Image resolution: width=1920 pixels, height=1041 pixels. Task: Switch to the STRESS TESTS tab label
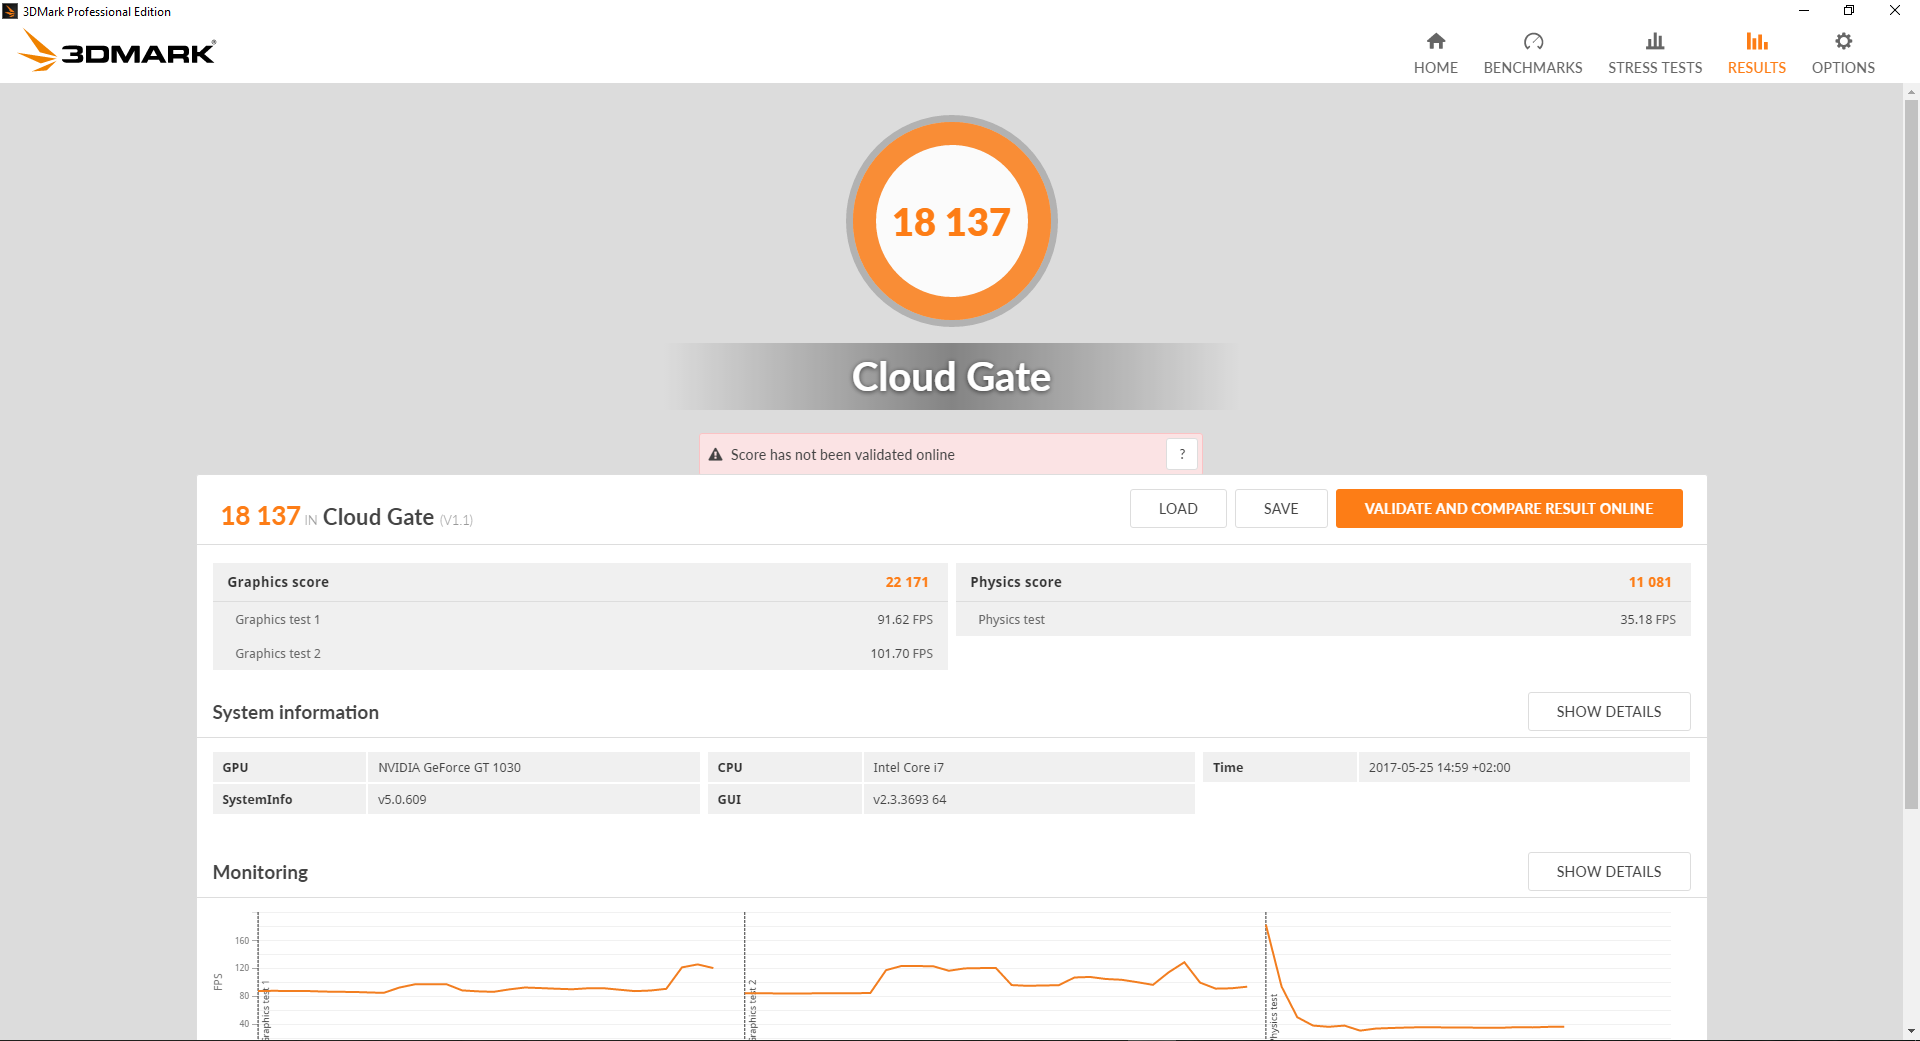(x=1655, y=68)
